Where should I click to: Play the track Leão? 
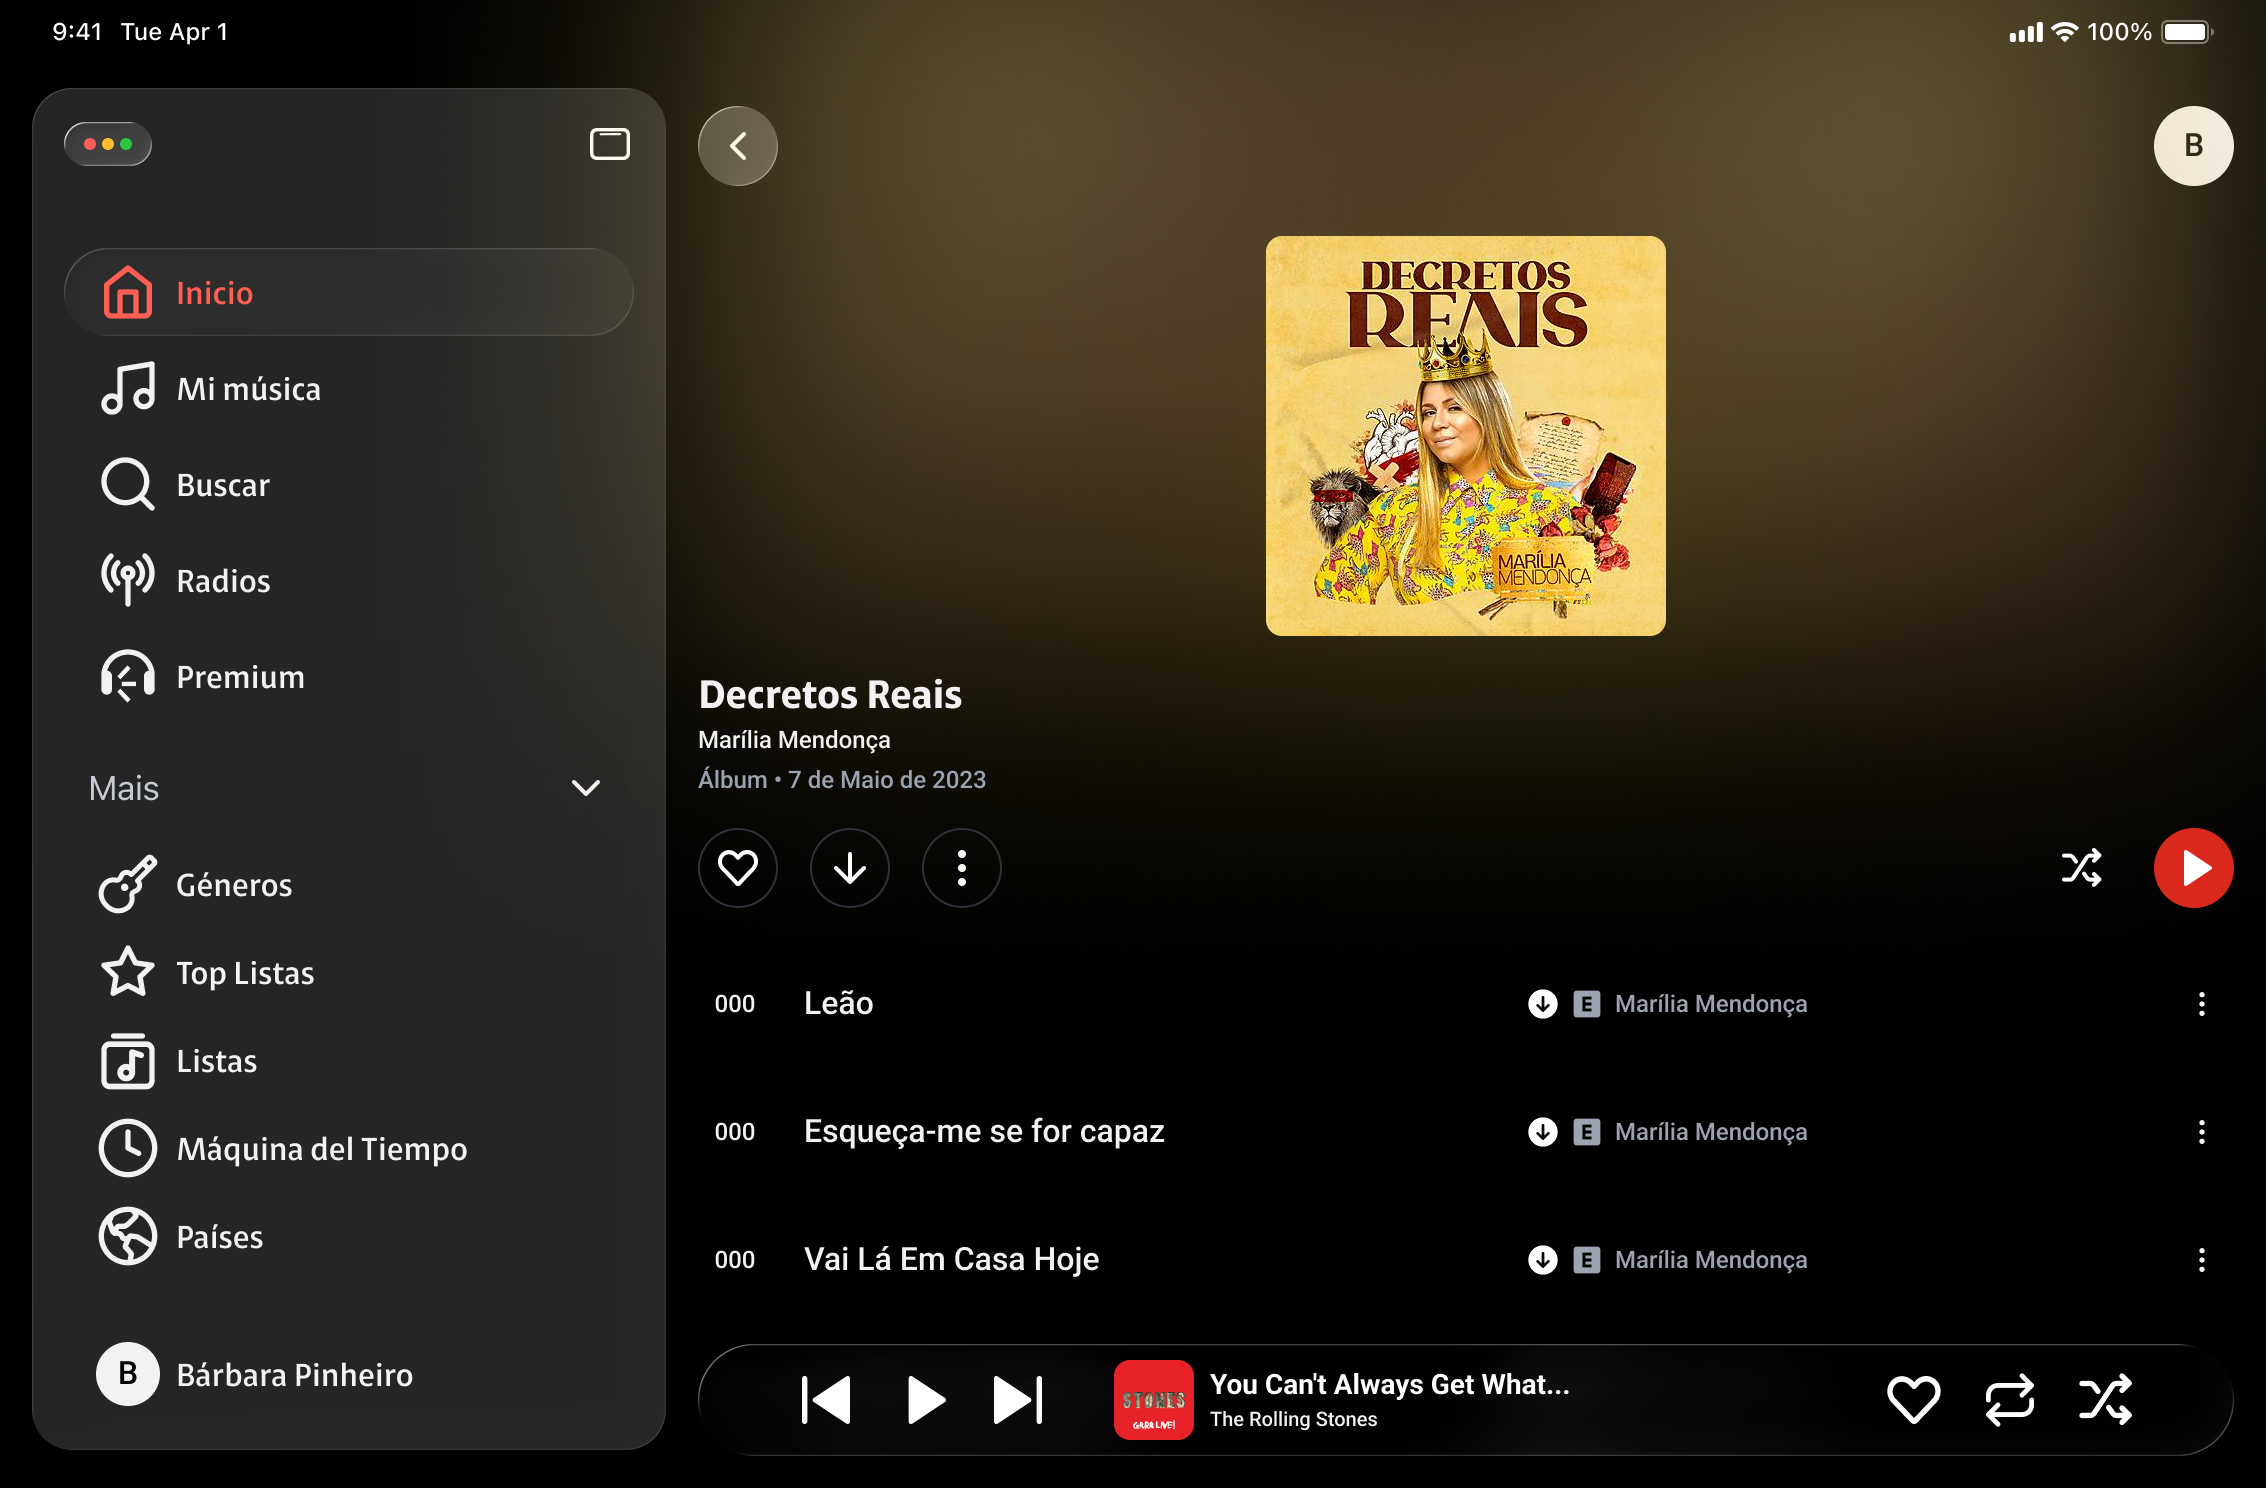838,1003
